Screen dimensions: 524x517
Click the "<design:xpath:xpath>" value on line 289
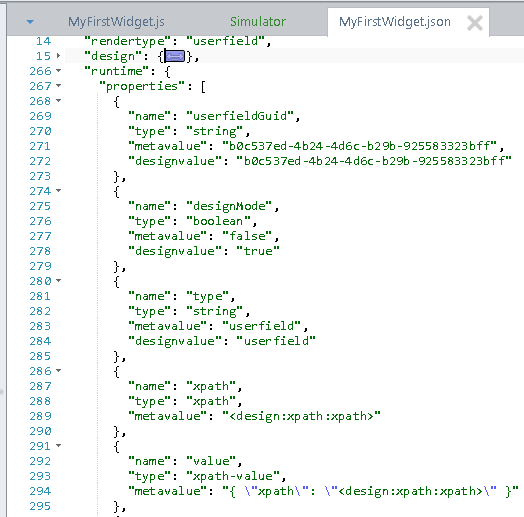click(301, 416)
